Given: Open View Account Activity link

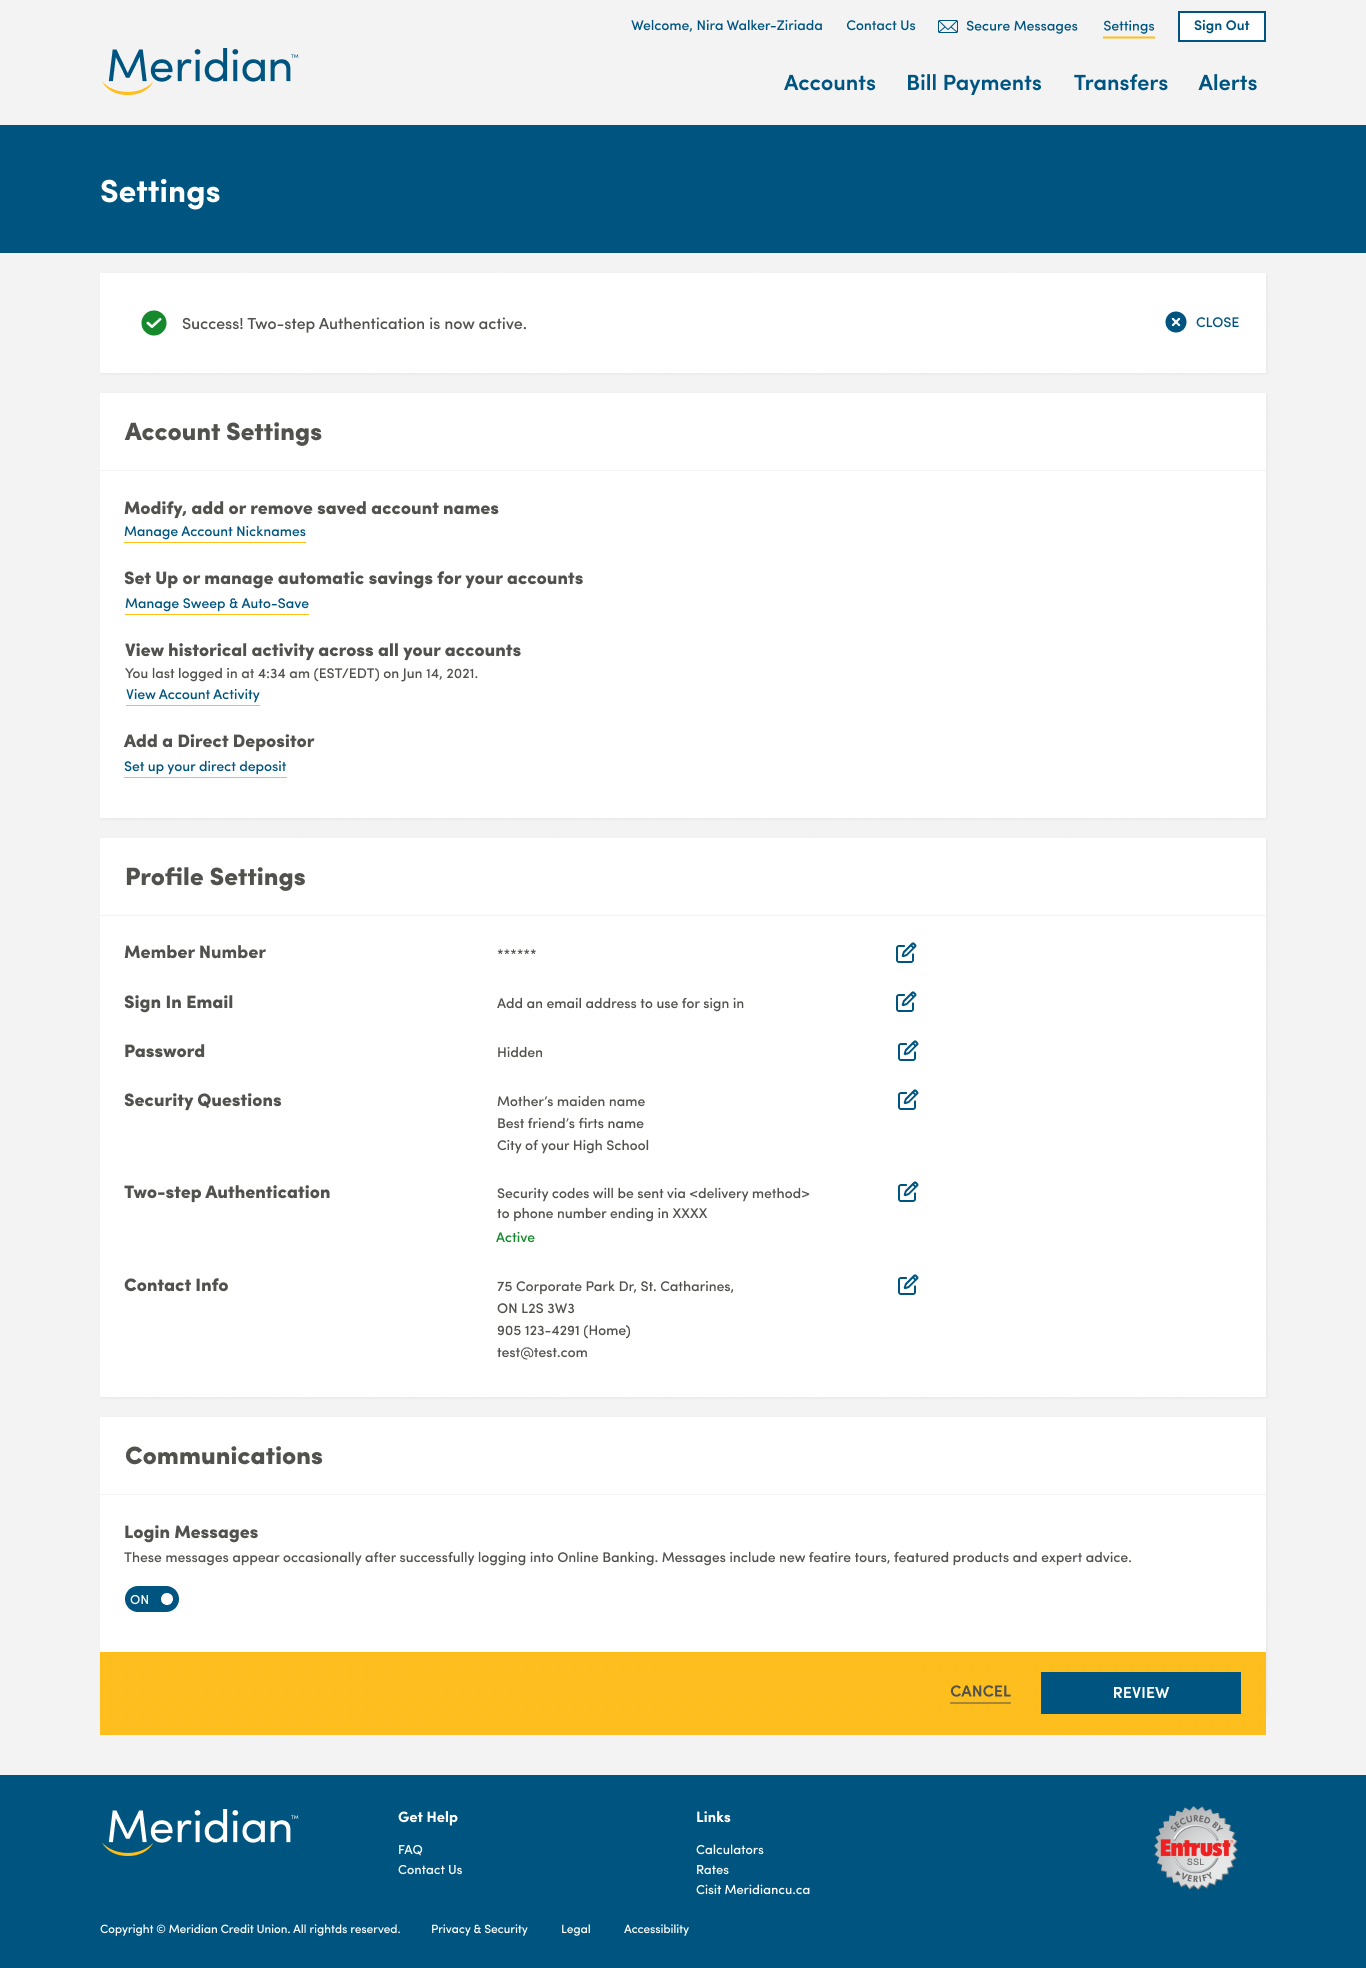Looking at the screenshot, I should pyautogui.click(x=193, y=695).
